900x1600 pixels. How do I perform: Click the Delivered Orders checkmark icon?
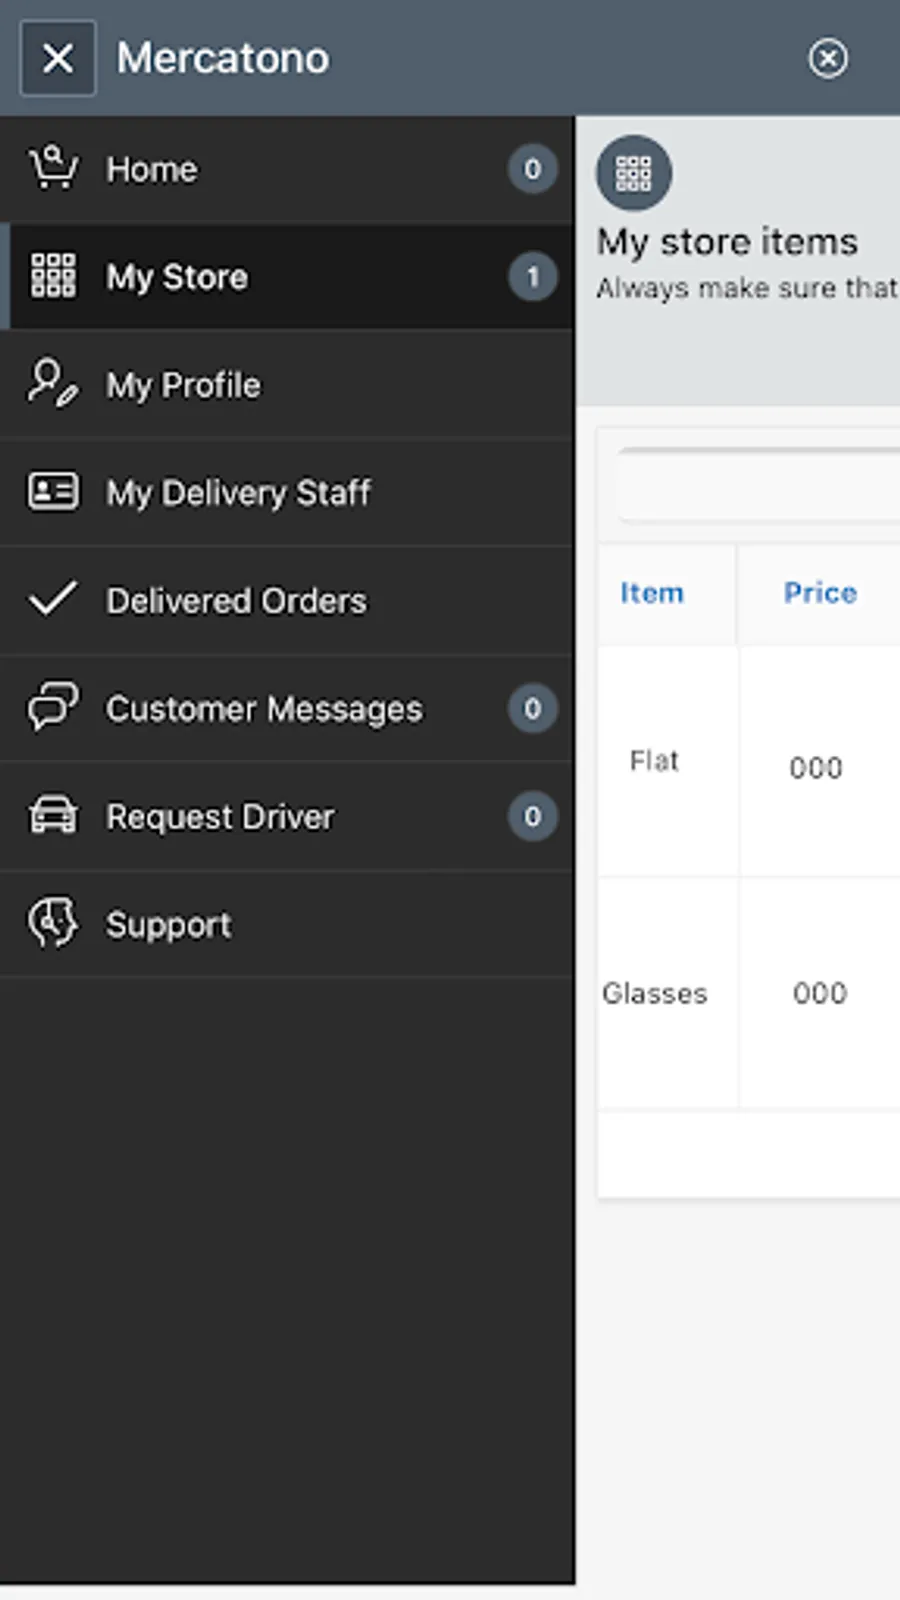[53, 599]
